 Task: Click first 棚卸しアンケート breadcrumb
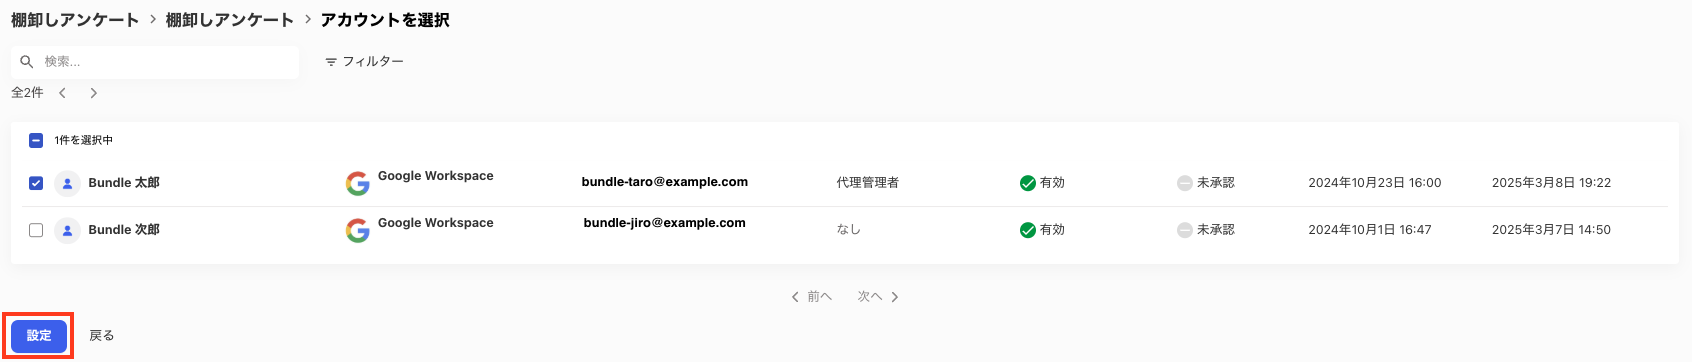pos(75,20)
